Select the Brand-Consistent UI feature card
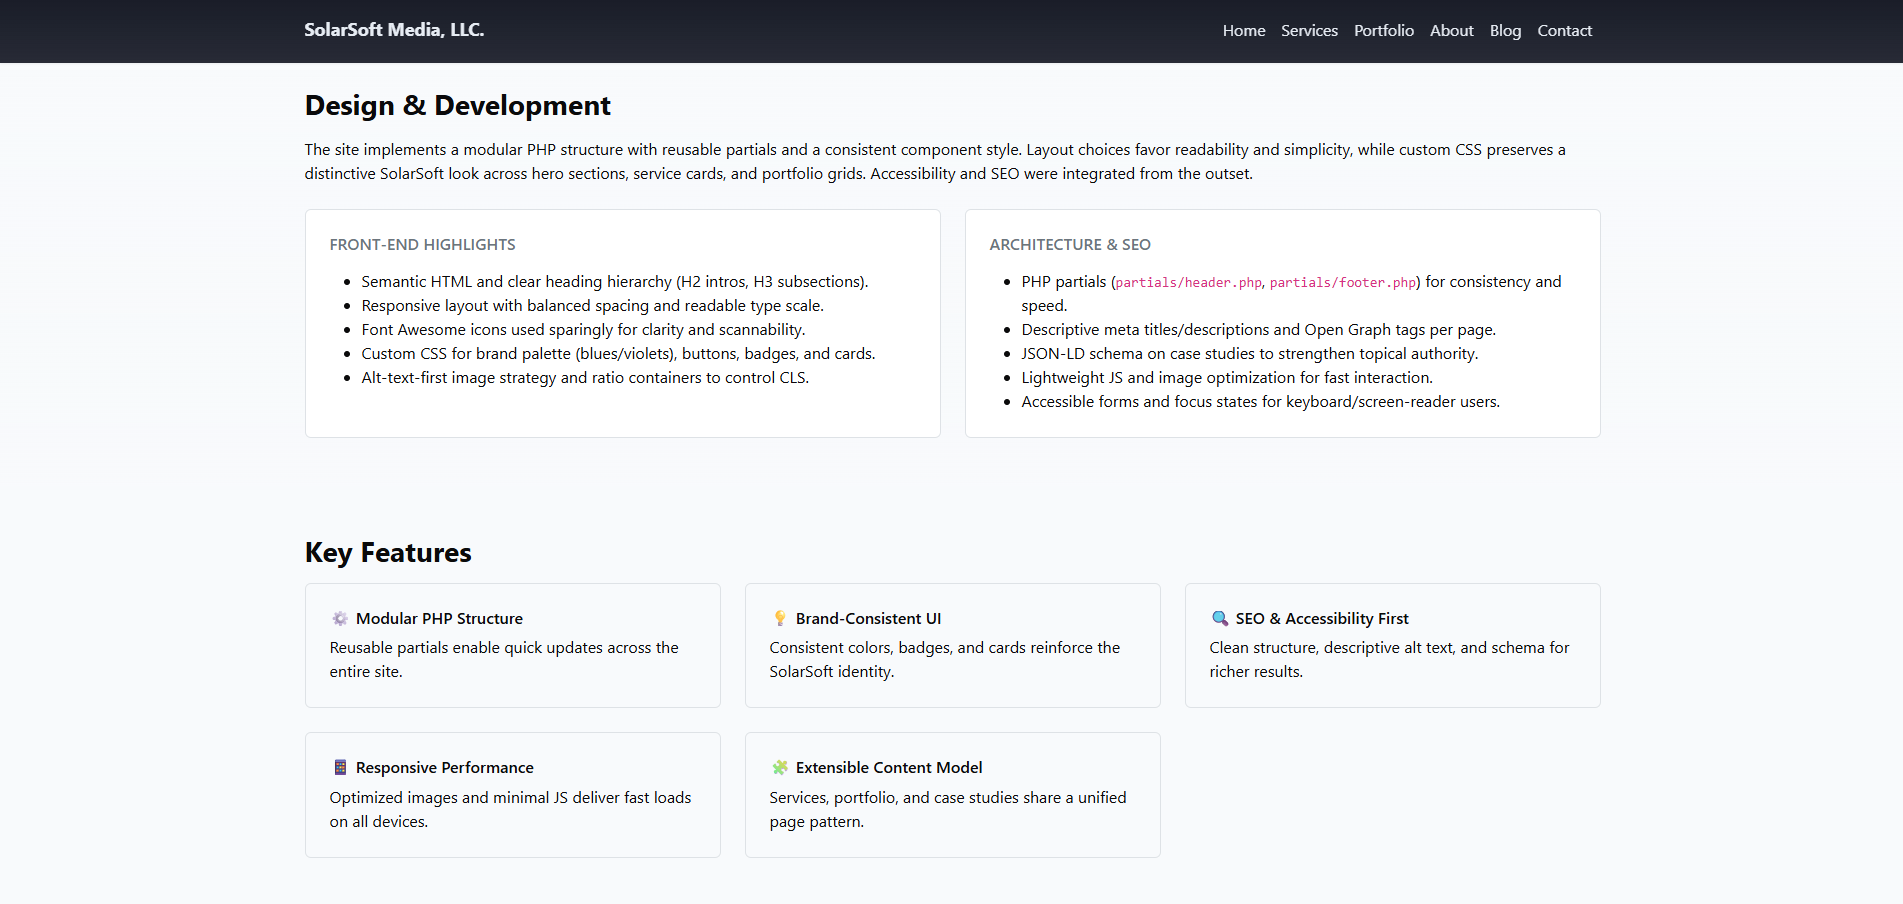This screenshot has width=1903, height=904. (x=952, y=645)
